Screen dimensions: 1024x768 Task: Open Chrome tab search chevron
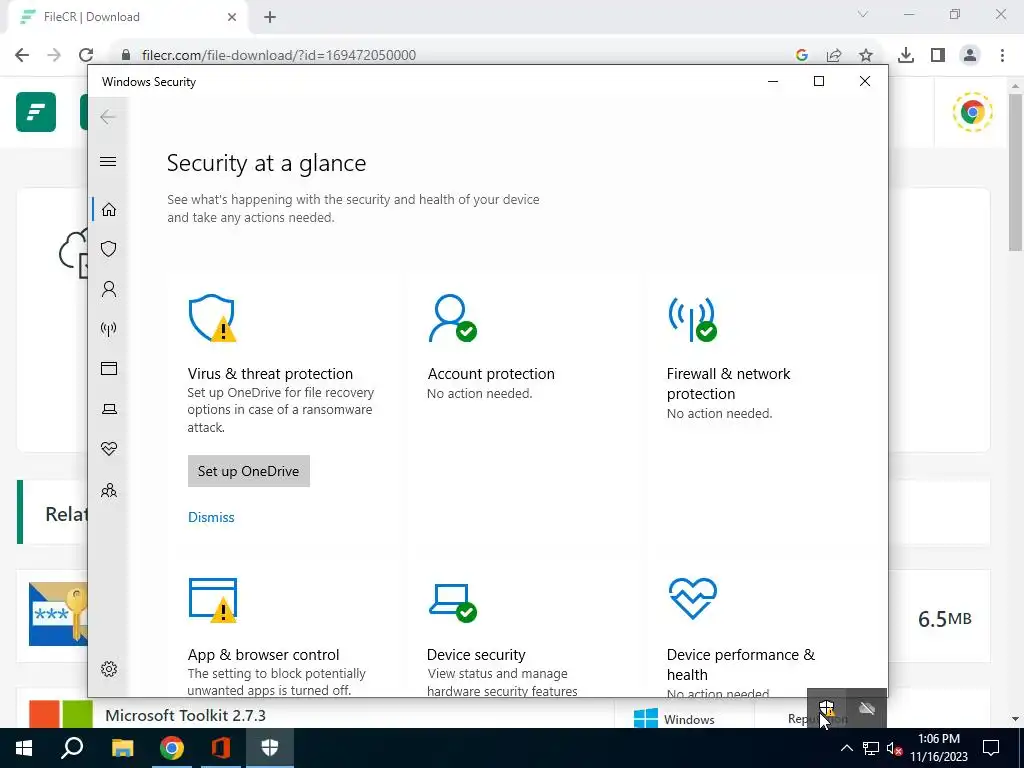point(863,14)
